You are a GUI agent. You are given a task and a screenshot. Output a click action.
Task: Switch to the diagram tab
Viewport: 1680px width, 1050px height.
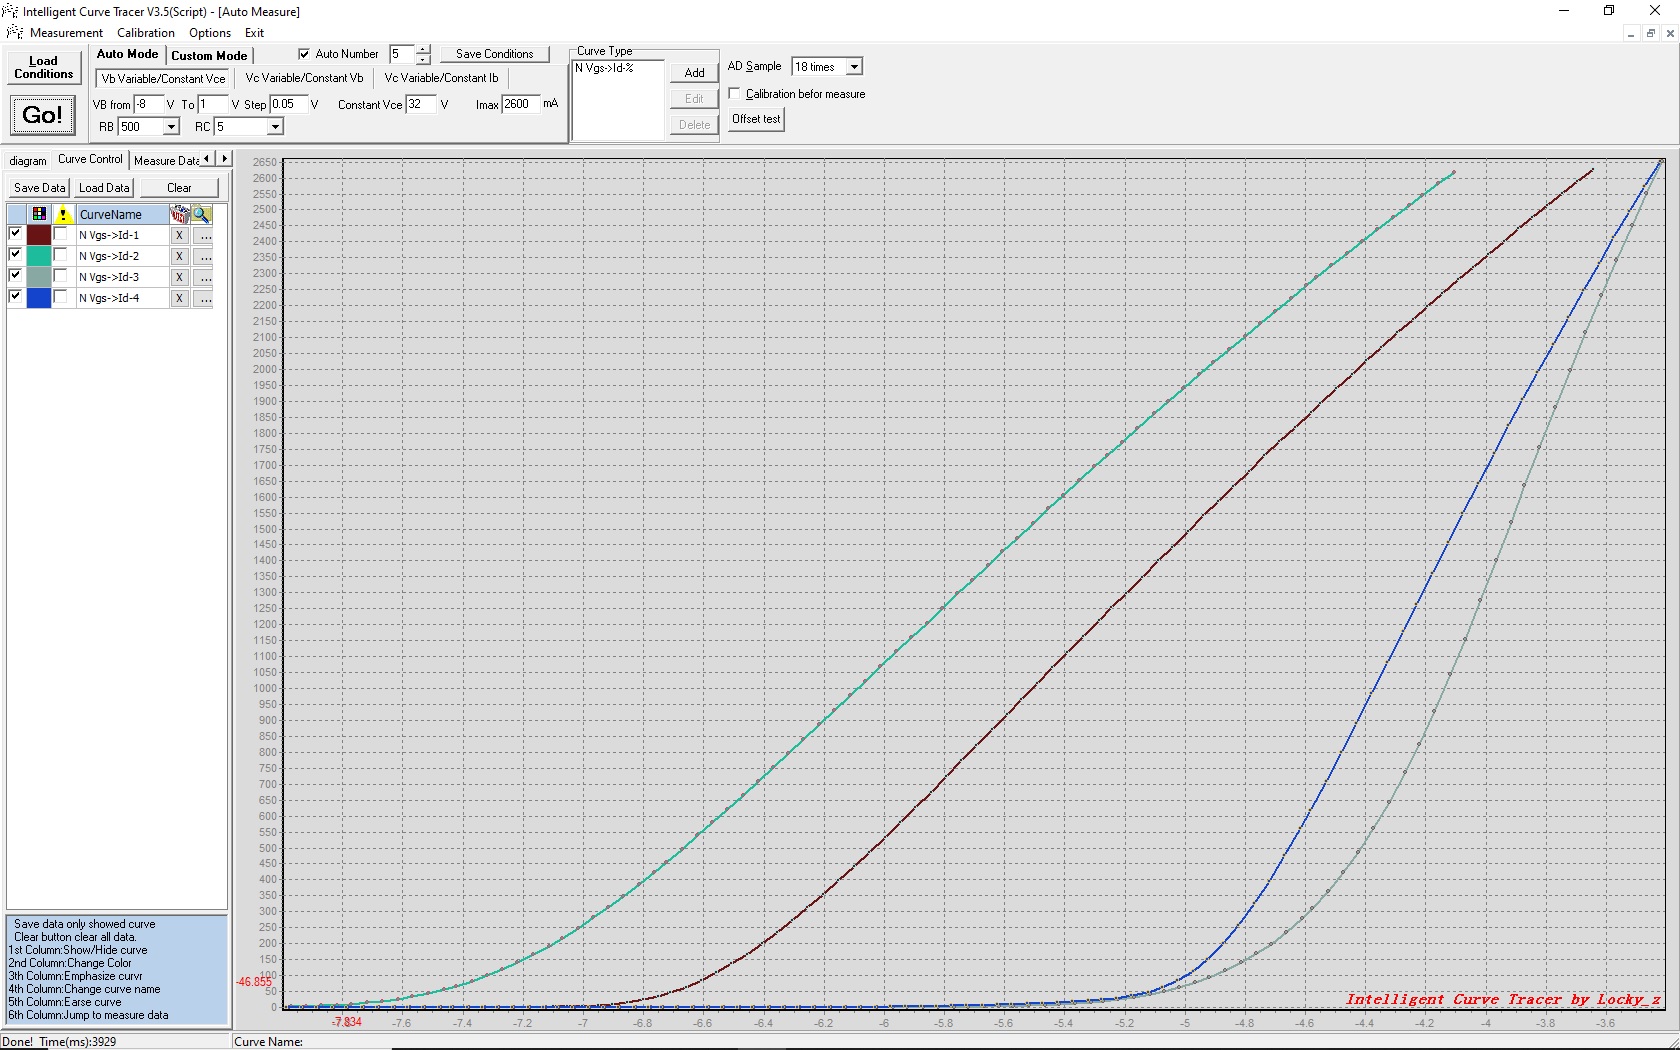(28, 161)
